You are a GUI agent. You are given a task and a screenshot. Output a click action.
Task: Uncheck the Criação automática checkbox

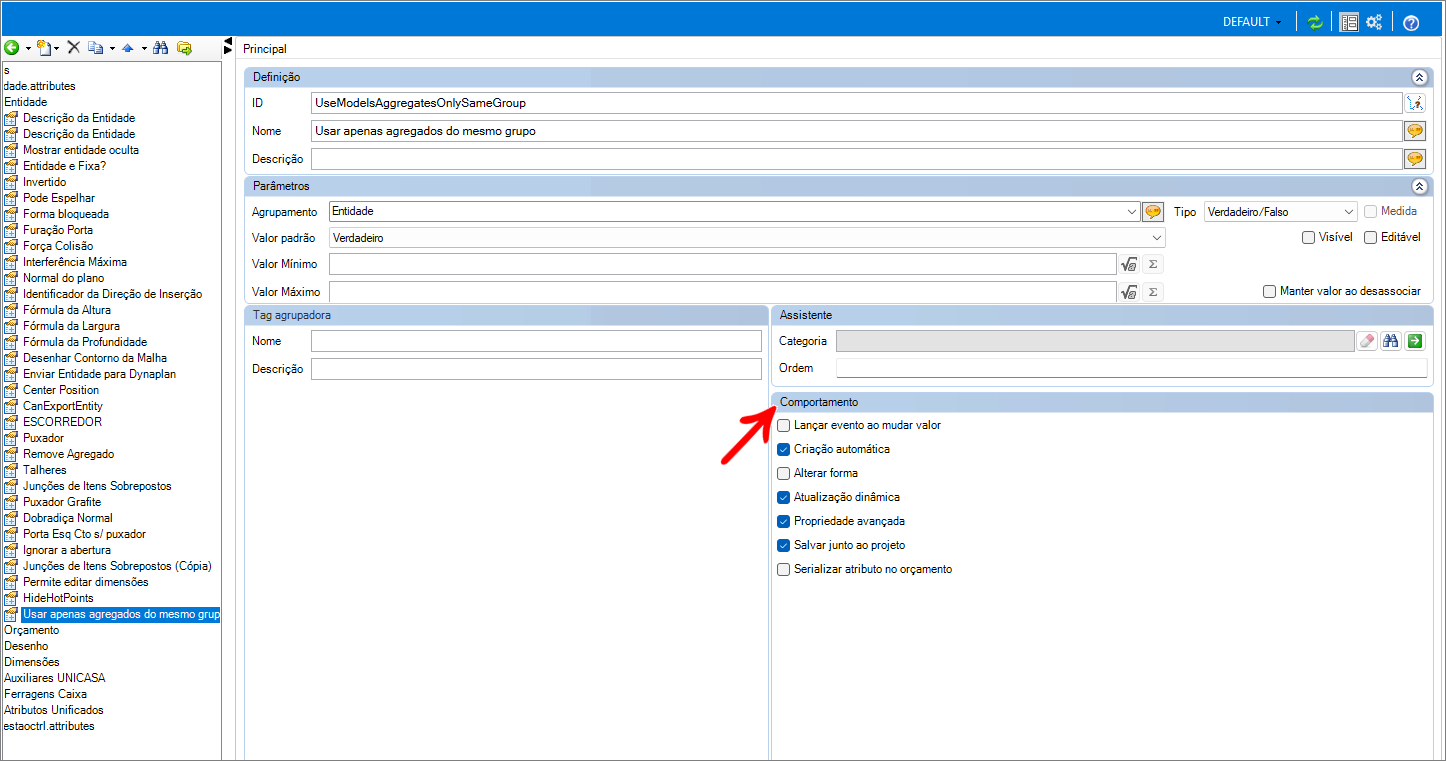coord(784,450)
